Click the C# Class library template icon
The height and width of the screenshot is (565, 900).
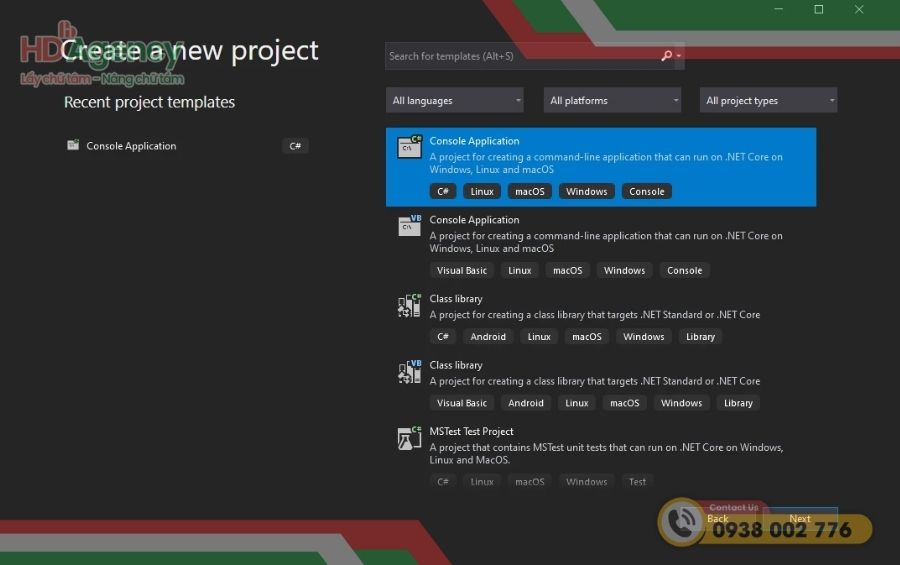[x=409, y=305]
